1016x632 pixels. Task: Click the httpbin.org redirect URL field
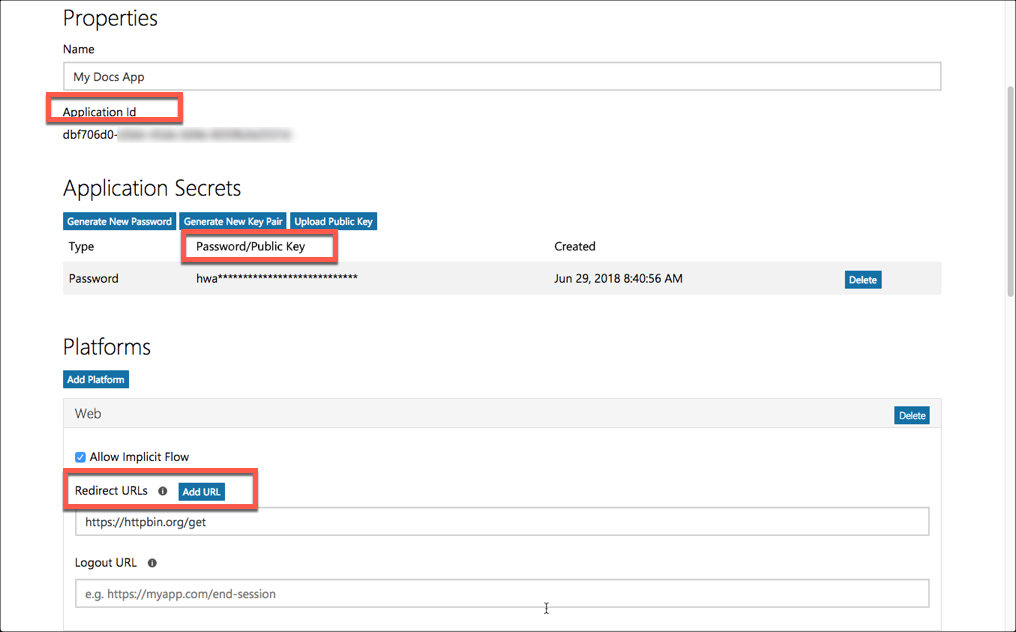400,520
